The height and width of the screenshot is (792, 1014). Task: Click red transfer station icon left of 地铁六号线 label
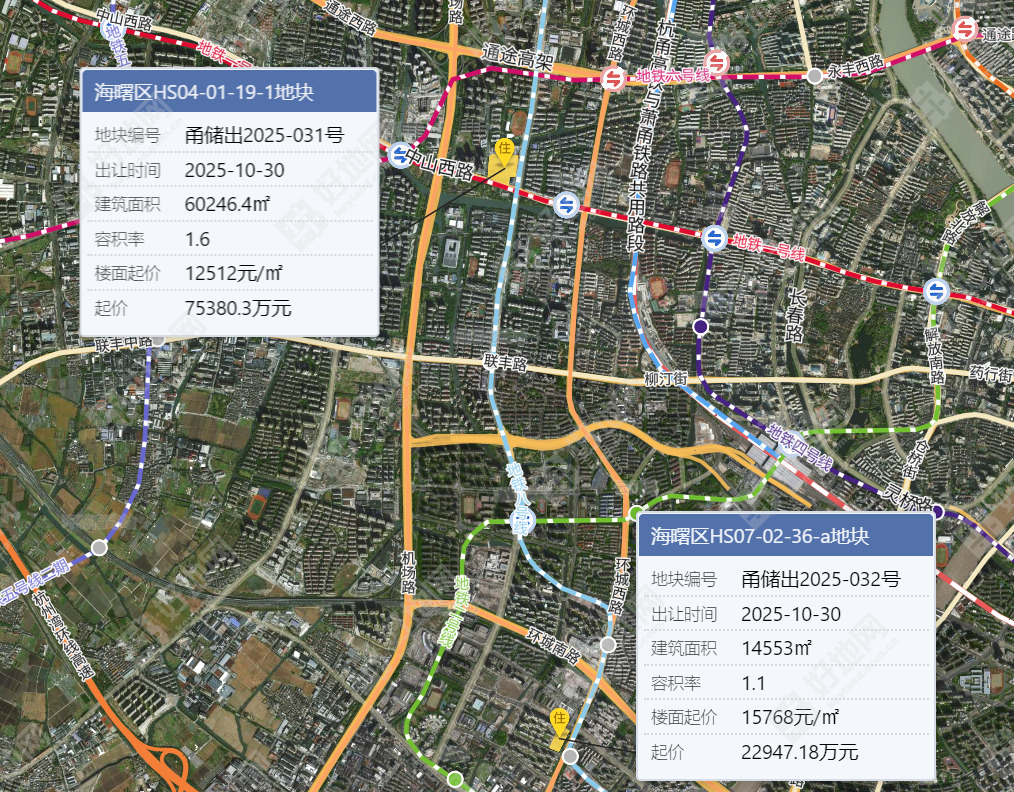click(613, 77)
